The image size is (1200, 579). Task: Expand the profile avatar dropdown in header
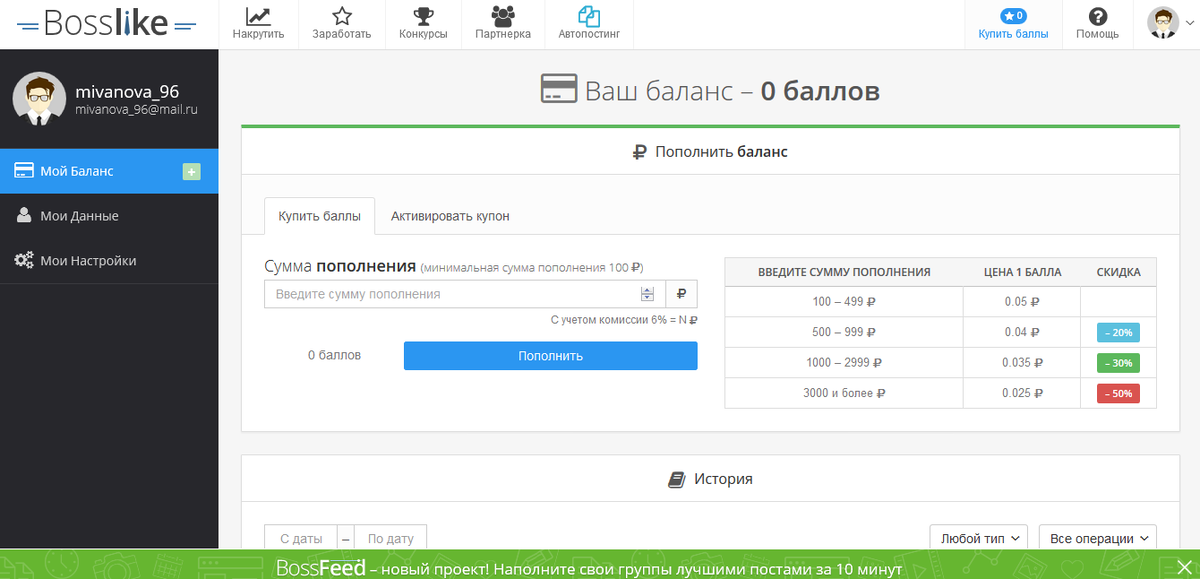point(1171,23)
